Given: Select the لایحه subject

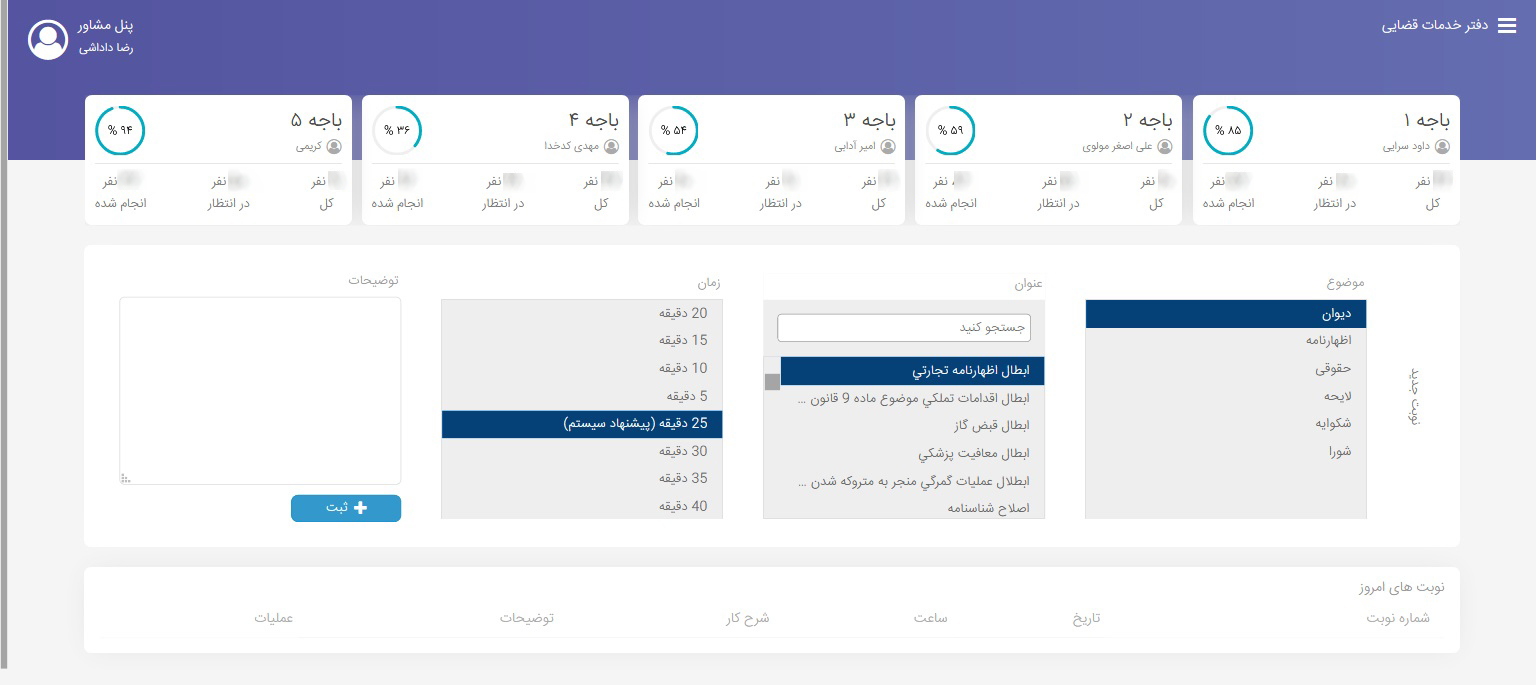Looking at the screenshot, I should click(1226, 396).
